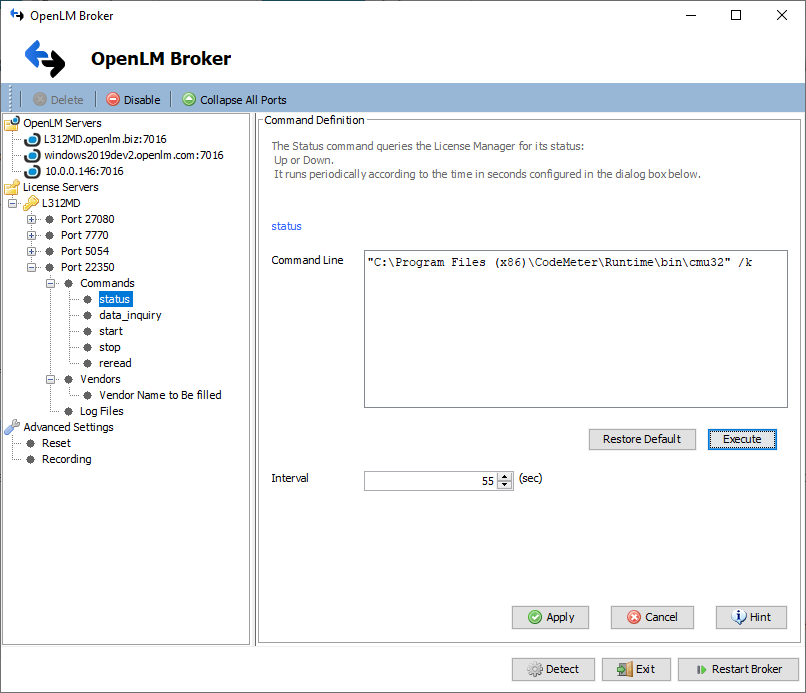Click the Collapse All Ports icon
This screenshot has height=693, width=806.
189,100
